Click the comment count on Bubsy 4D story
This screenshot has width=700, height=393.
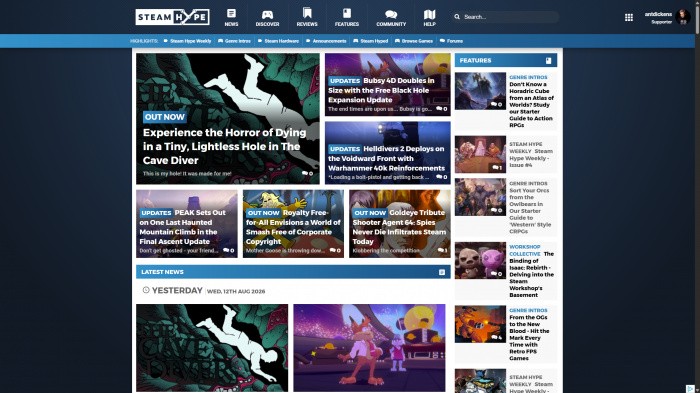(x=442, y=109)
